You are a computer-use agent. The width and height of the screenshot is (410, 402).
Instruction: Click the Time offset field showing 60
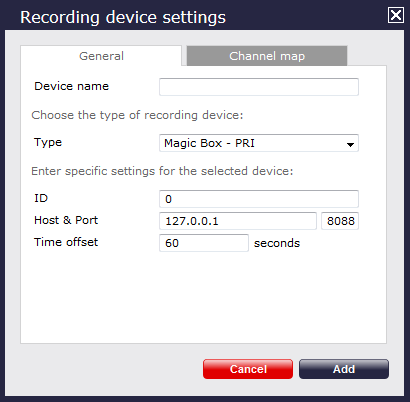pyautogui.click(x=204, y=243)
